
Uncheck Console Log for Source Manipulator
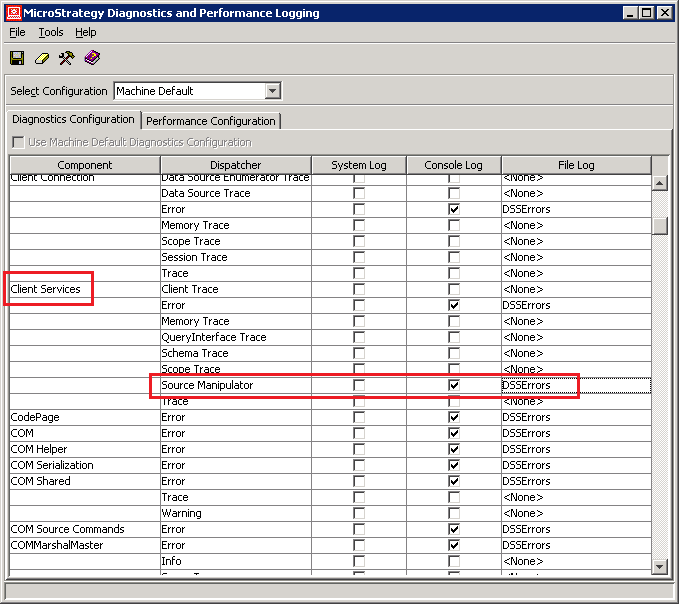[454, 385]
